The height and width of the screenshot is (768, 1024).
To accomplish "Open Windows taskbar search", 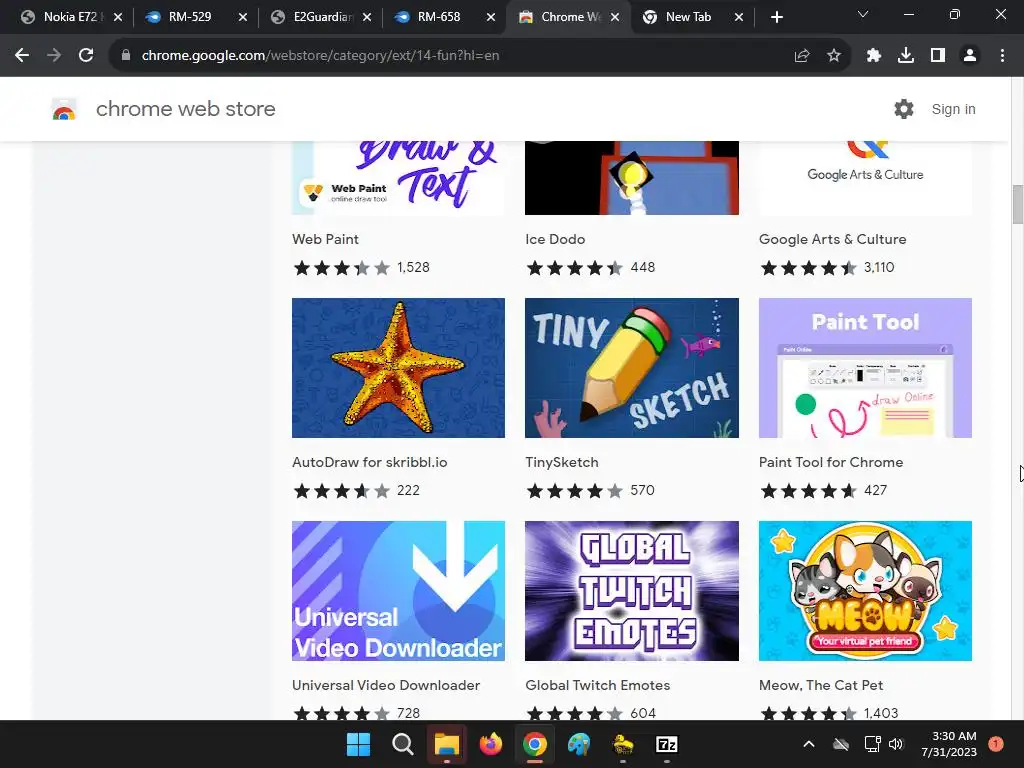I will point(402,744).
